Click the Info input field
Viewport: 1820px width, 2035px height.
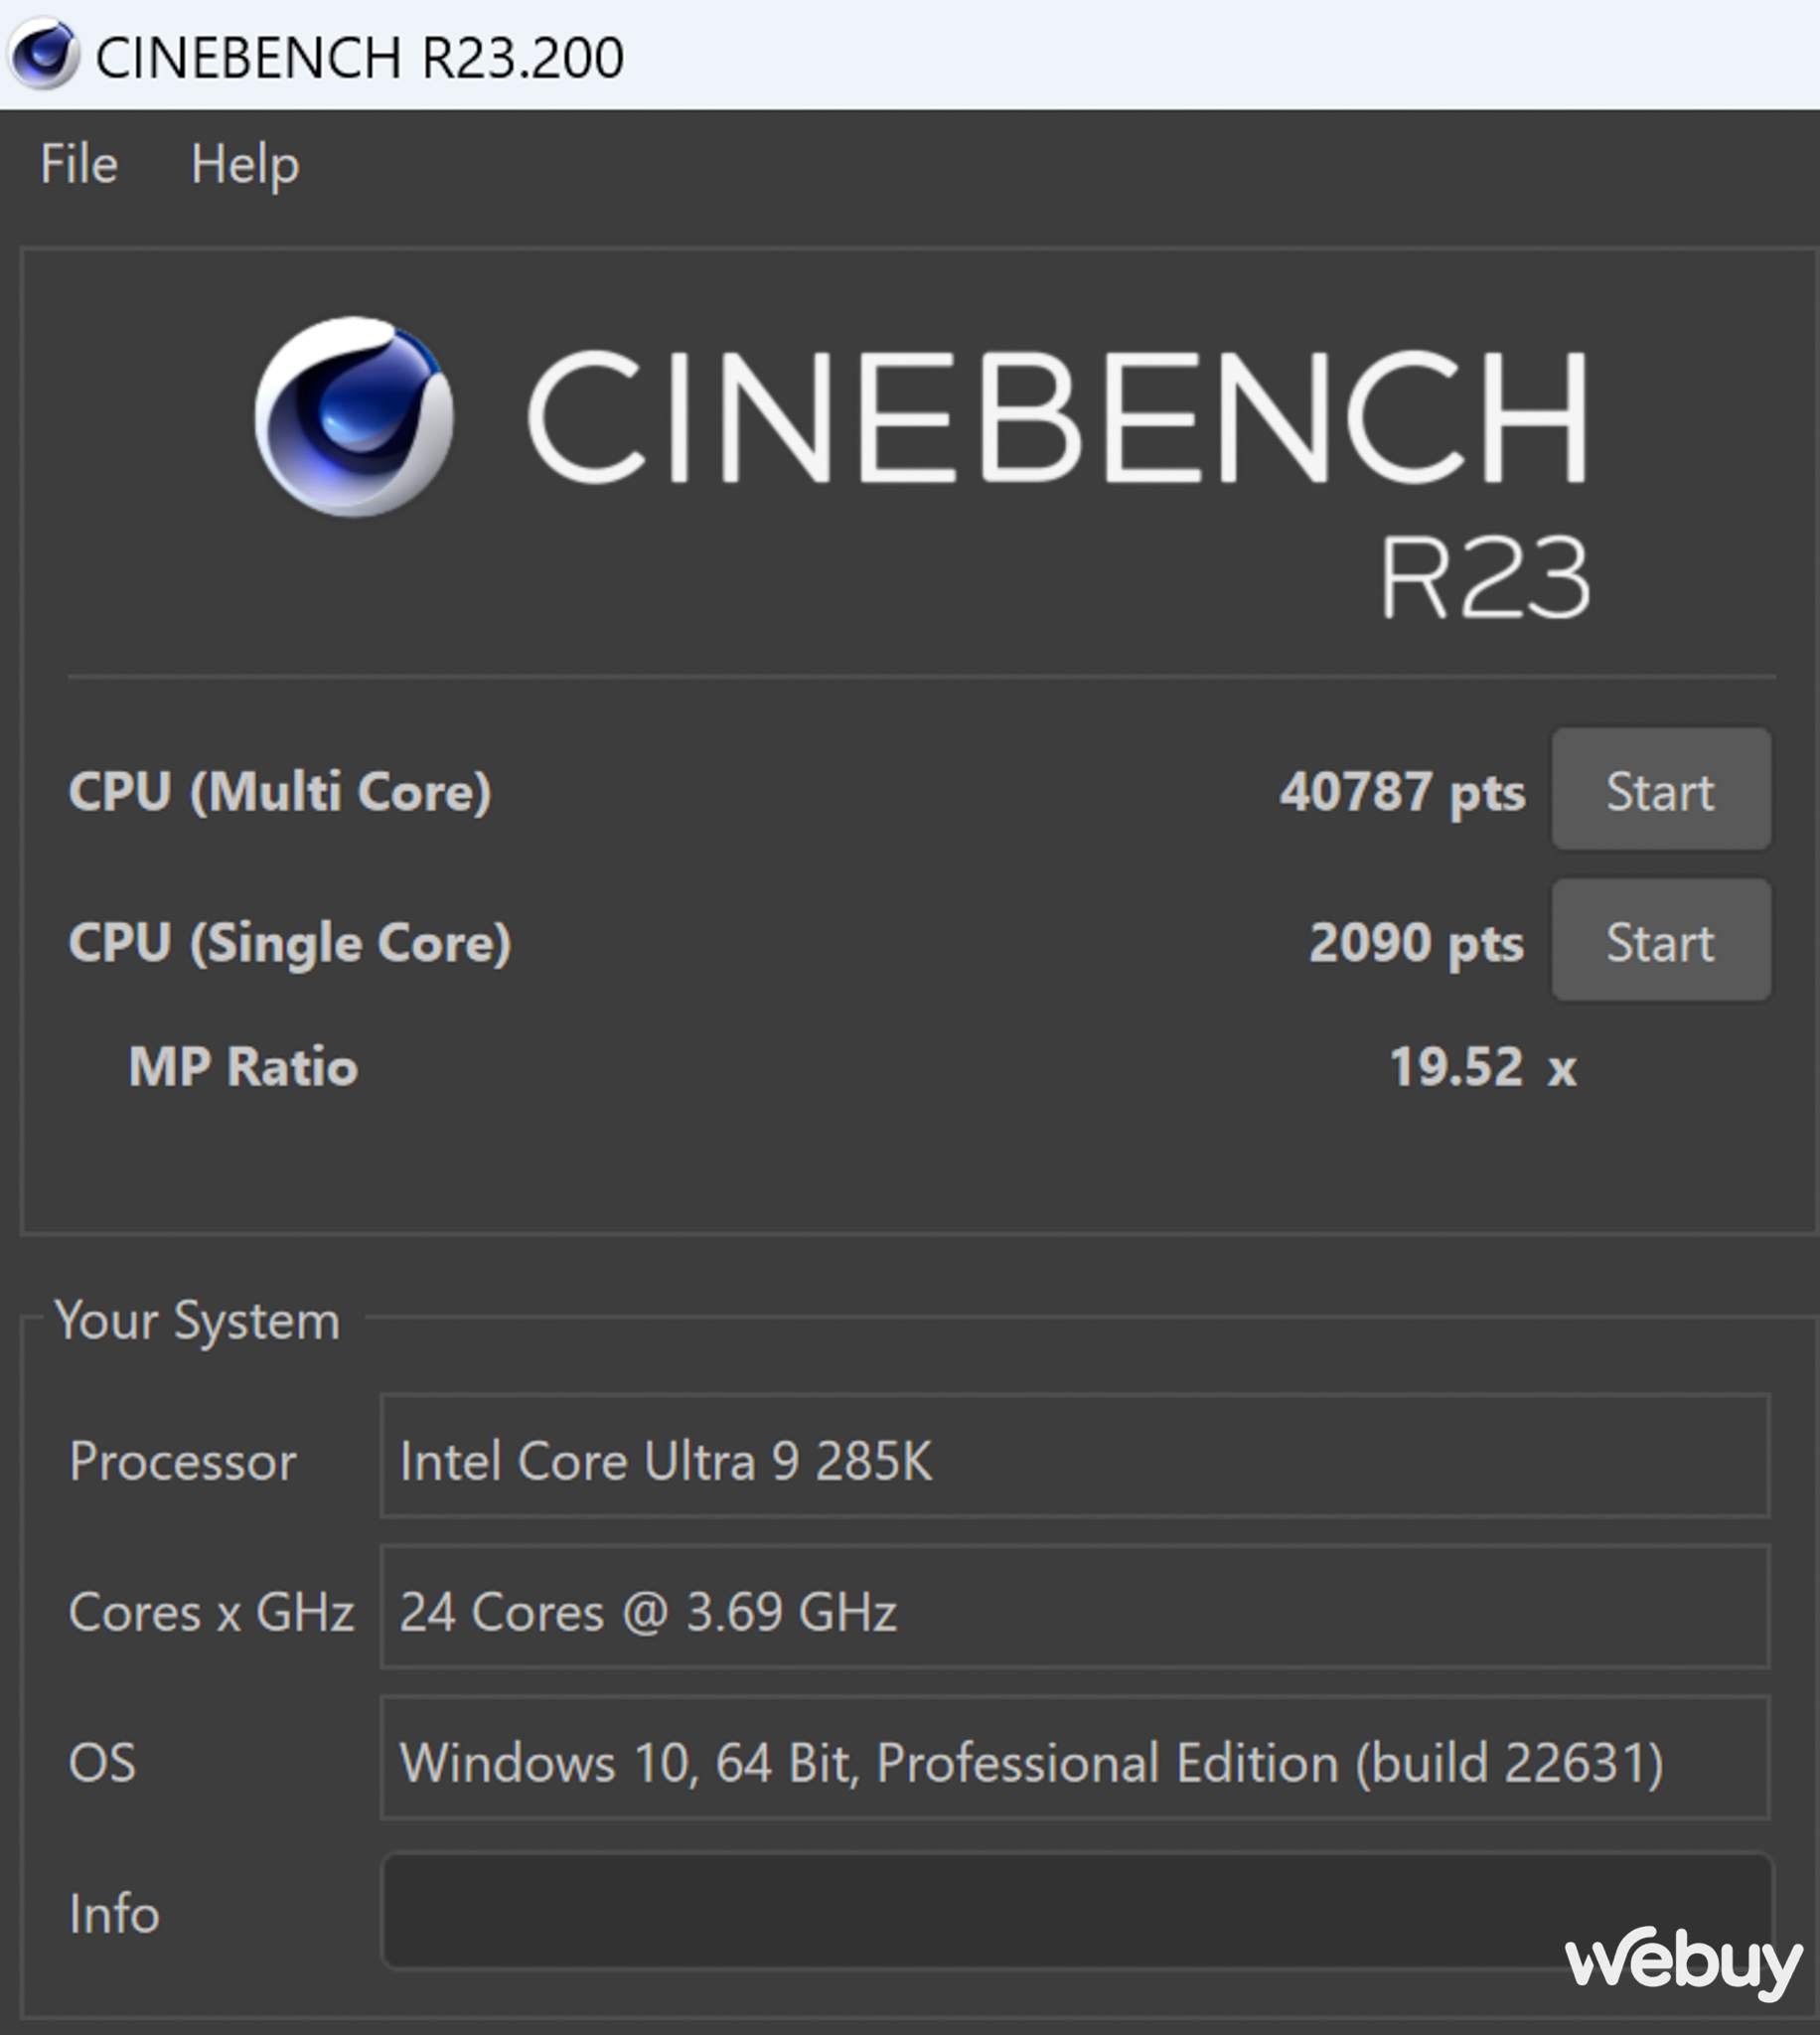[1076, 1911]
